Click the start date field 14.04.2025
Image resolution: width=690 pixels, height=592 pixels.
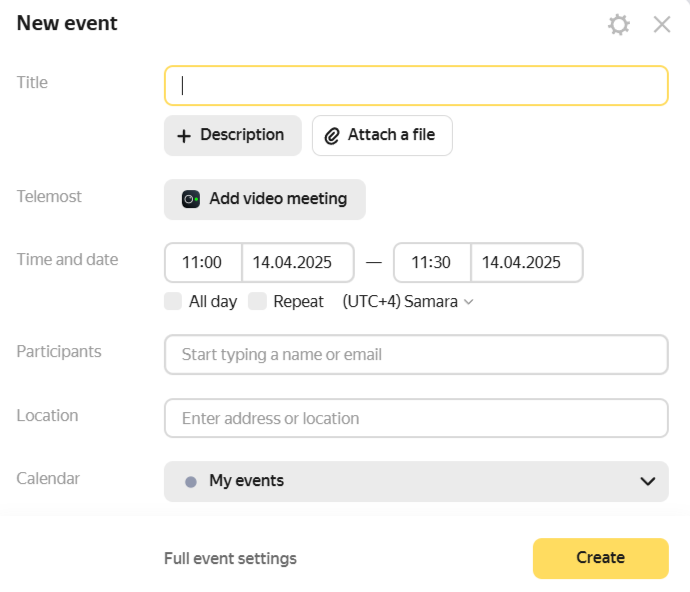coord(297,263)
